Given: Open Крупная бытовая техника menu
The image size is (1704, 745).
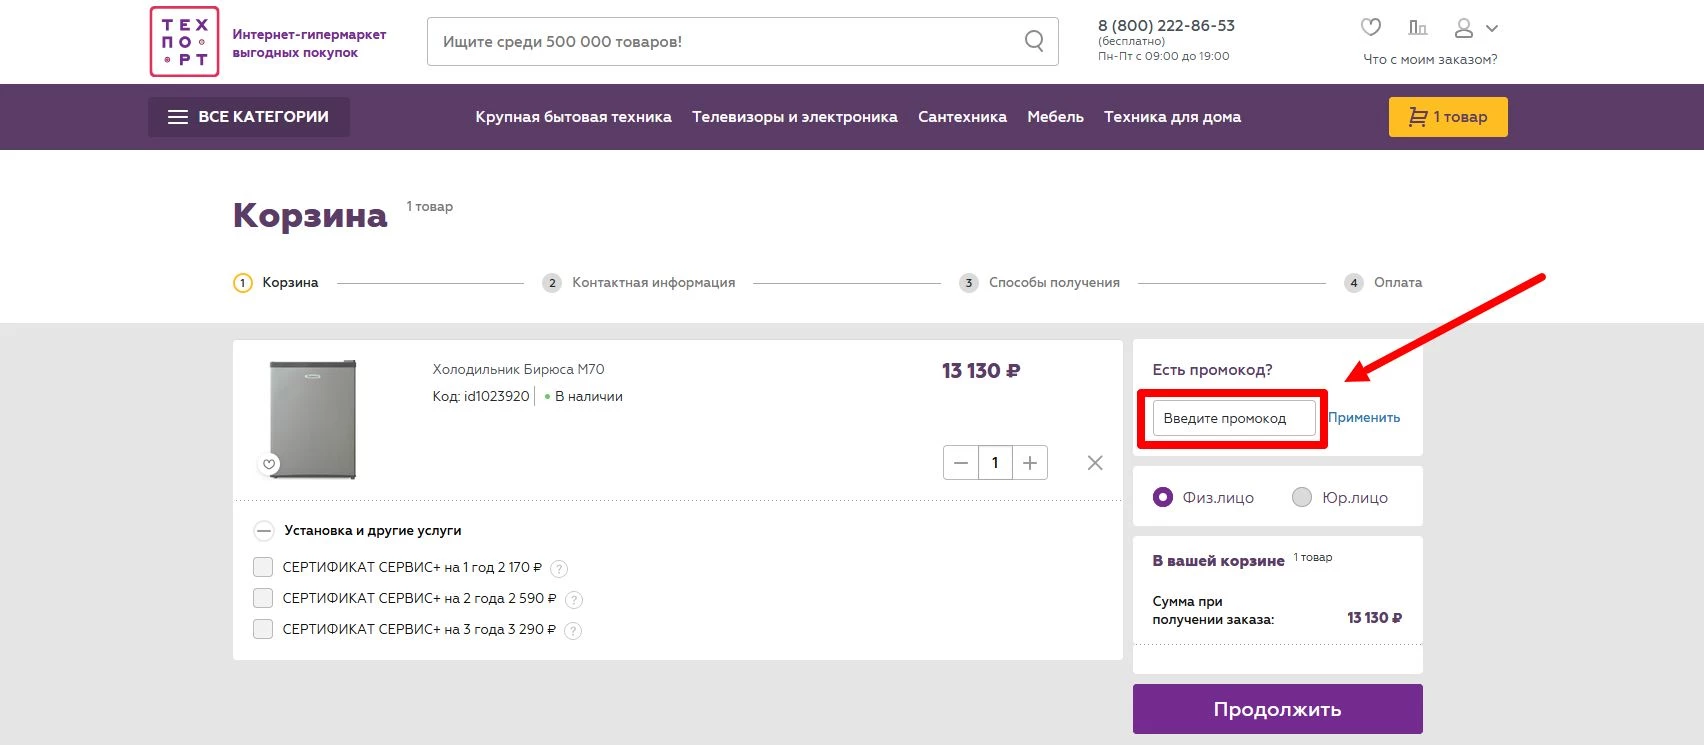Looking at the screenshot, I should pos(573,117).
